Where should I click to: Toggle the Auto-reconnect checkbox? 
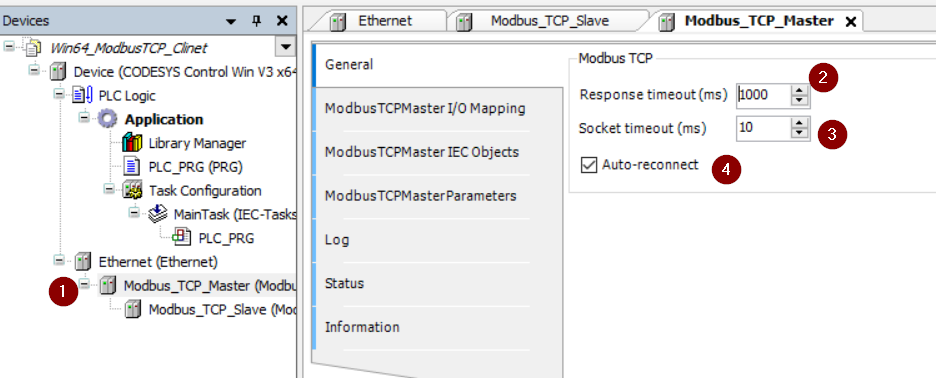coord(589,165)
